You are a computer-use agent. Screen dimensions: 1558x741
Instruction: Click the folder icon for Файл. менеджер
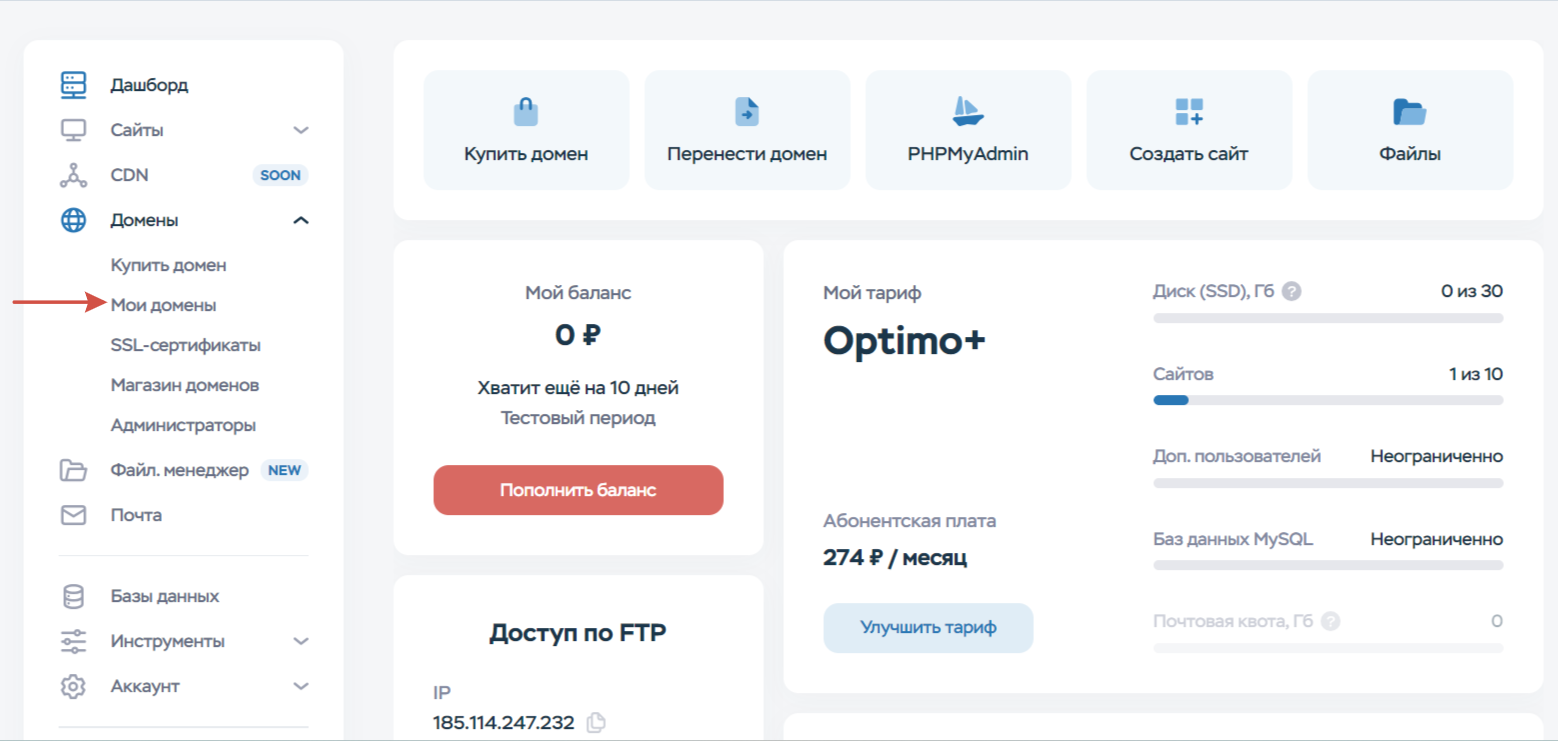point(74,470)
